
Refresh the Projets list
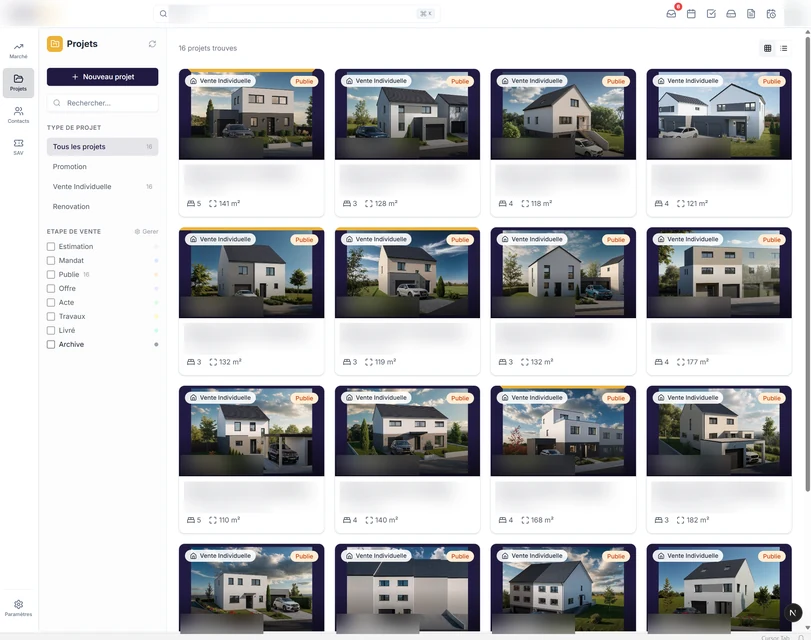pyautogui.click(x=152, y=44)
